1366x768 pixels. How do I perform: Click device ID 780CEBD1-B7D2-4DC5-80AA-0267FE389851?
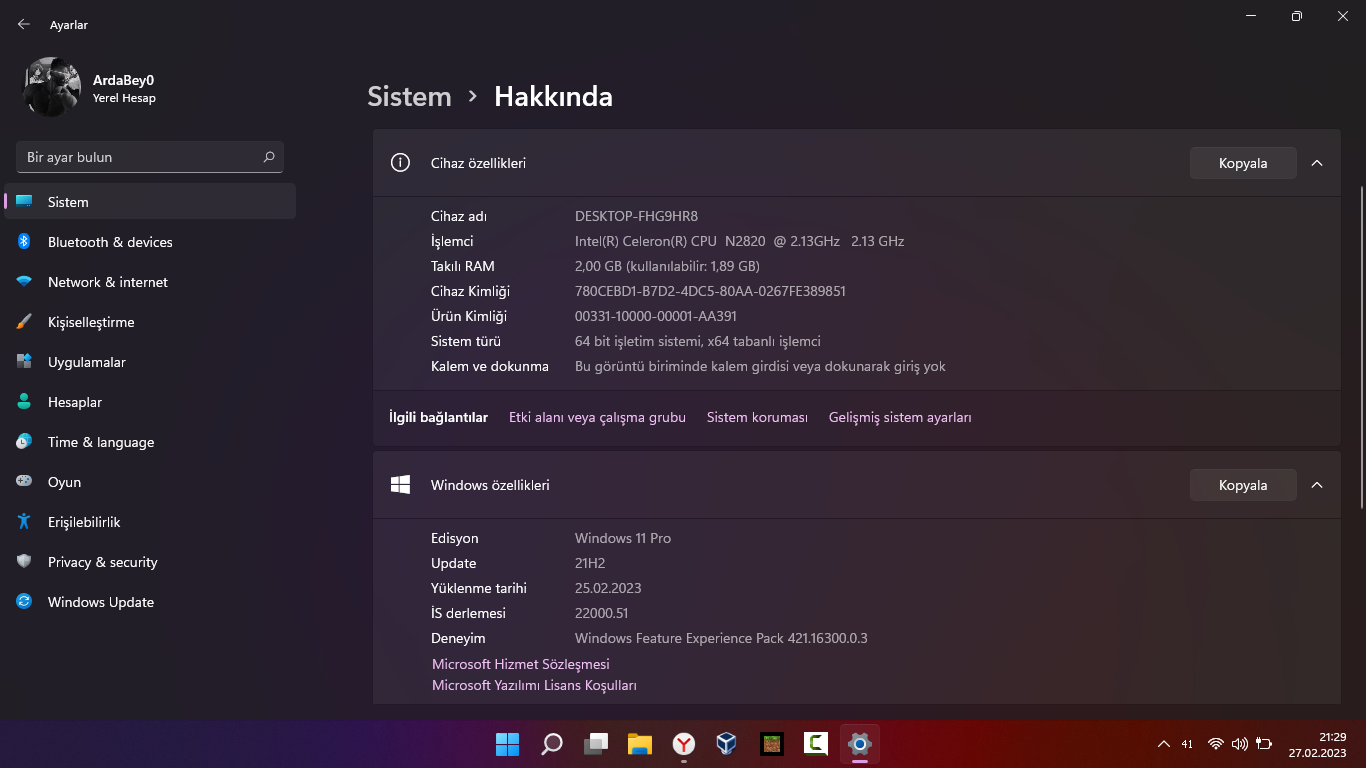pyautogui.click(x=710, y=291)
